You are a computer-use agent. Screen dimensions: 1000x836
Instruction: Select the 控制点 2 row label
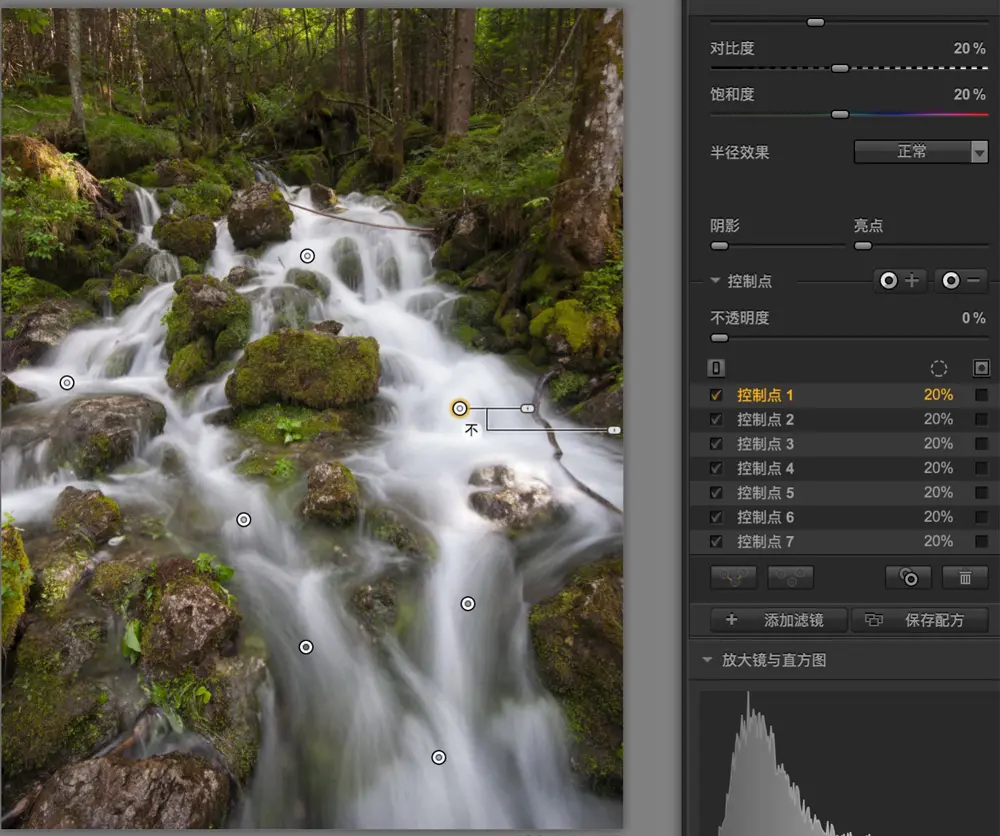pyautogui.click(x=765, y=420)
